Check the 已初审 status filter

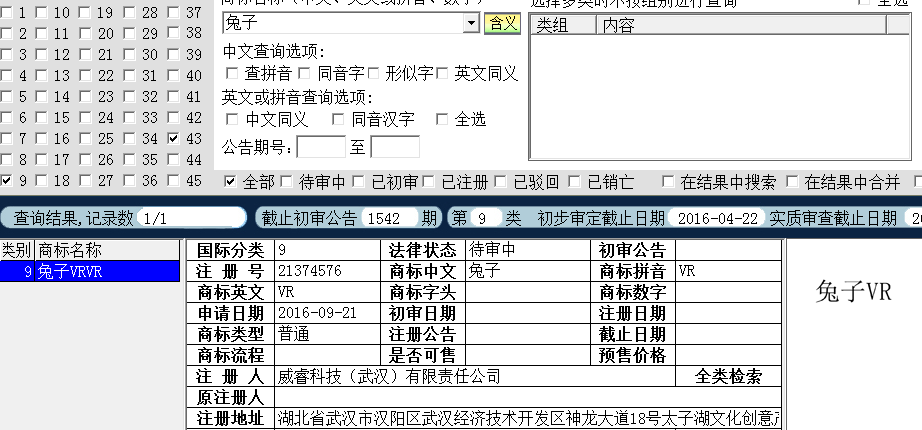(359, 182)
